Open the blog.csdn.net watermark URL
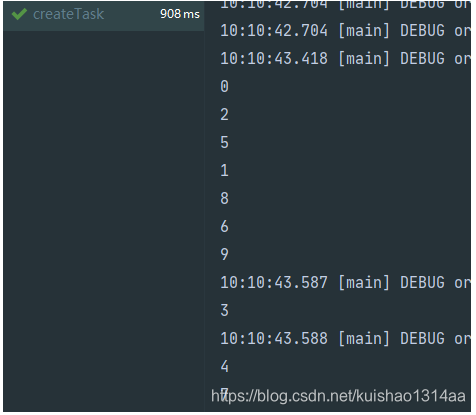The image size is (476, 415). pos(338,396)
